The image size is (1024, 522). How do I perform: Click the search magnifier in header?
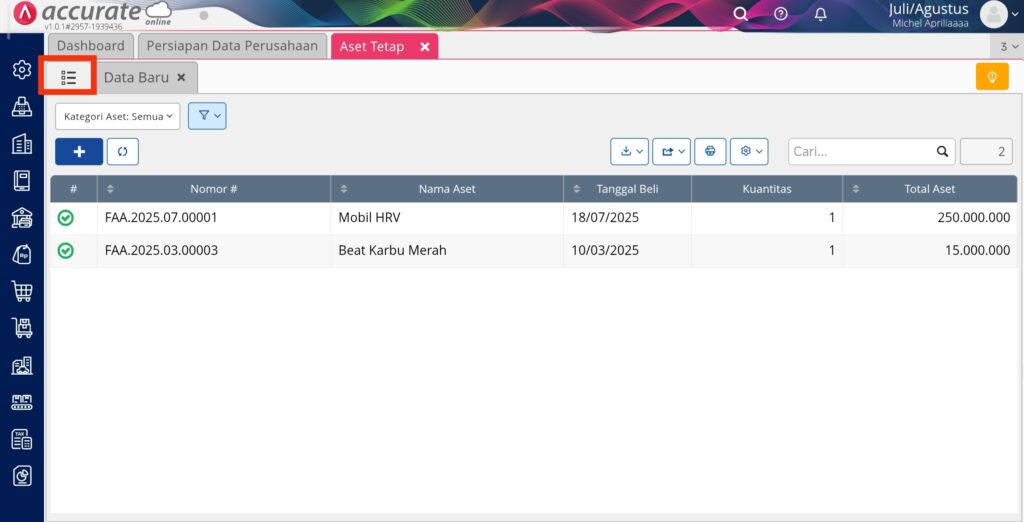741,14
